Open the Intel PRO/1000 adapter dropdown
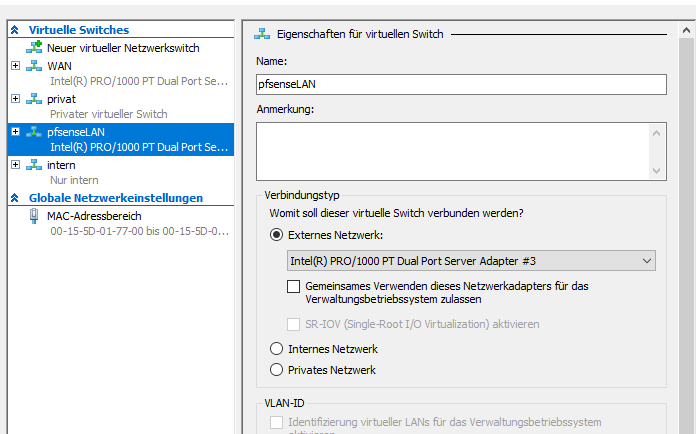The image size is (696, 434). coord(648,261)
